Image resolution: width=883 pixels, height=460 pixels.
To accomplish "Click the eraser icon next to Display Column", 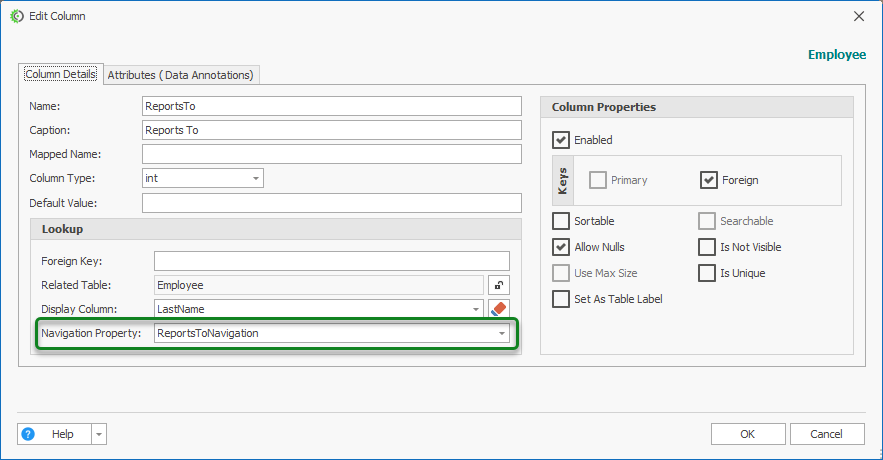I will [498, 309].
